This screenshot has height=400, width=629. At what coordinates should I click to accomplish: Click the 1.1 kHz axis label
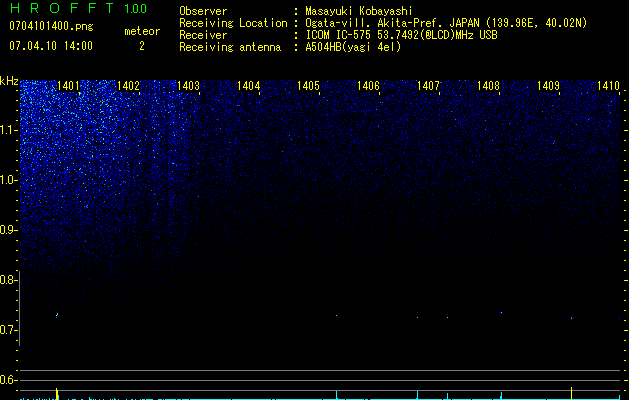tap(8, 130)
